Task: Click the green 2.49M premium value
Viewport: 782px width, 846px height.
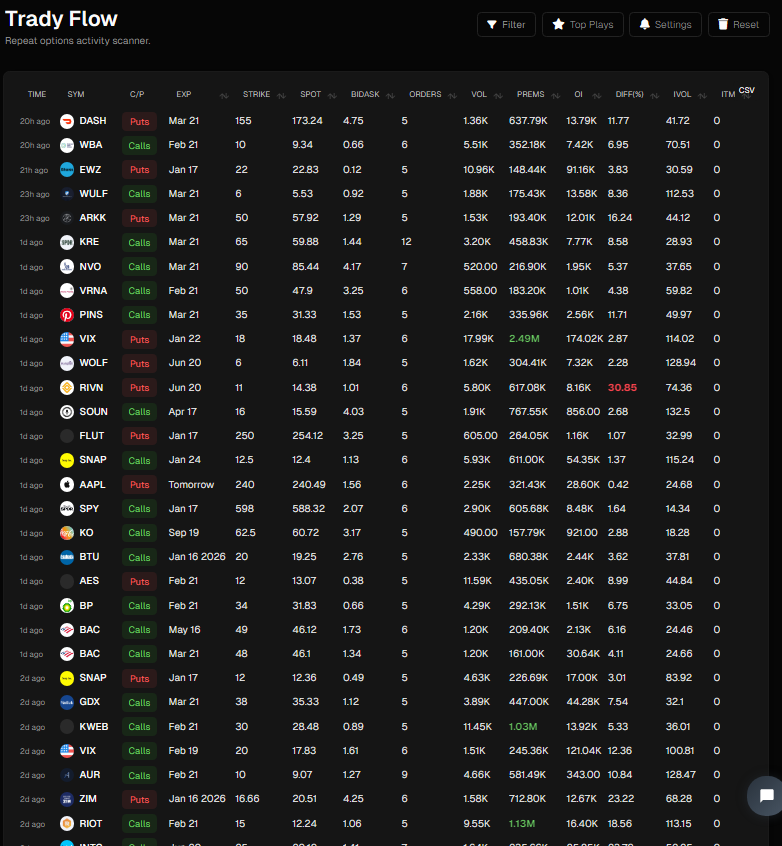Action: tap(524, 339)
